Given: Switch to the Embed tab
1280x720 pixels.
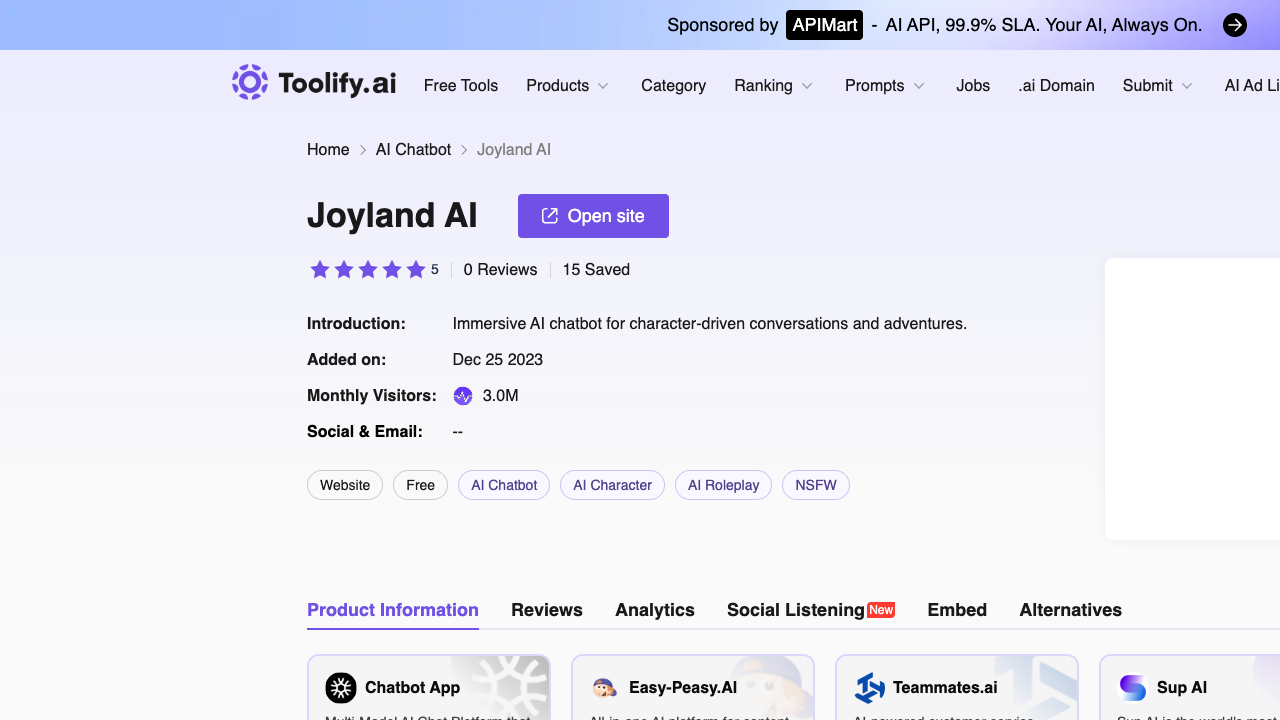Looking at the screenshot, I should click(957, 610).
